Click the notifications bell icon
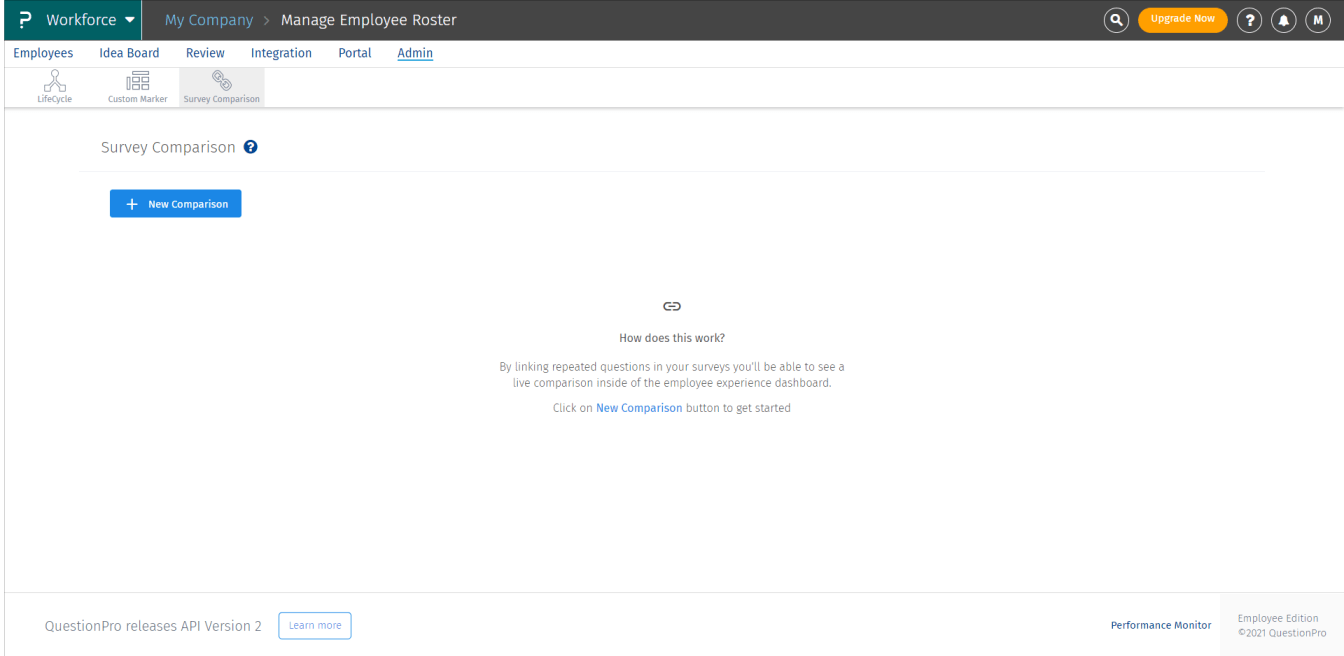Screen dimensions: 1344x656 1283,19
